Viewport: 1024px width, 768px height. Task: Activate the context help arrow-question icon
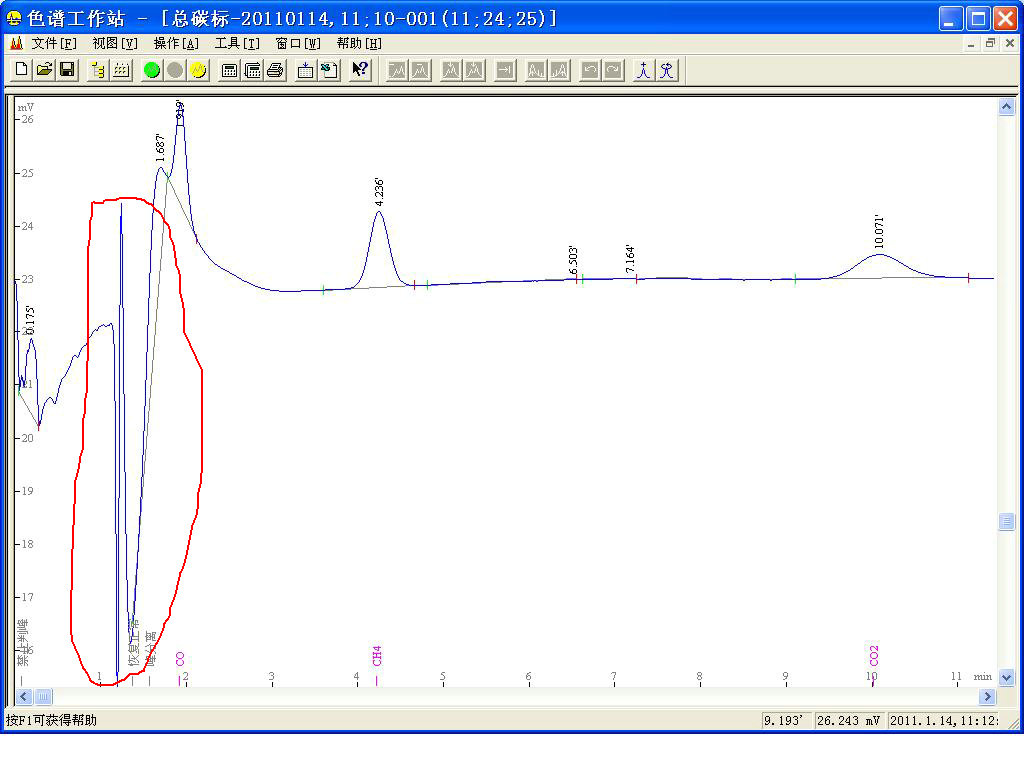click(x=360, y=70)
